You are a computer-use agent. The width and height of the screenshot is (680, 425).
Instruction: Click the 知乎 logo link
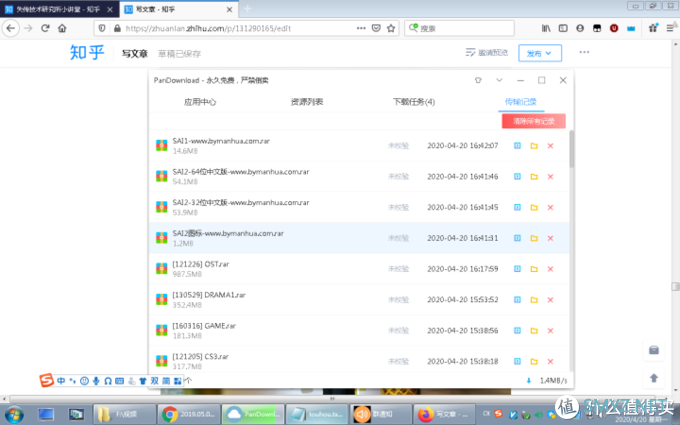point(87,52)
